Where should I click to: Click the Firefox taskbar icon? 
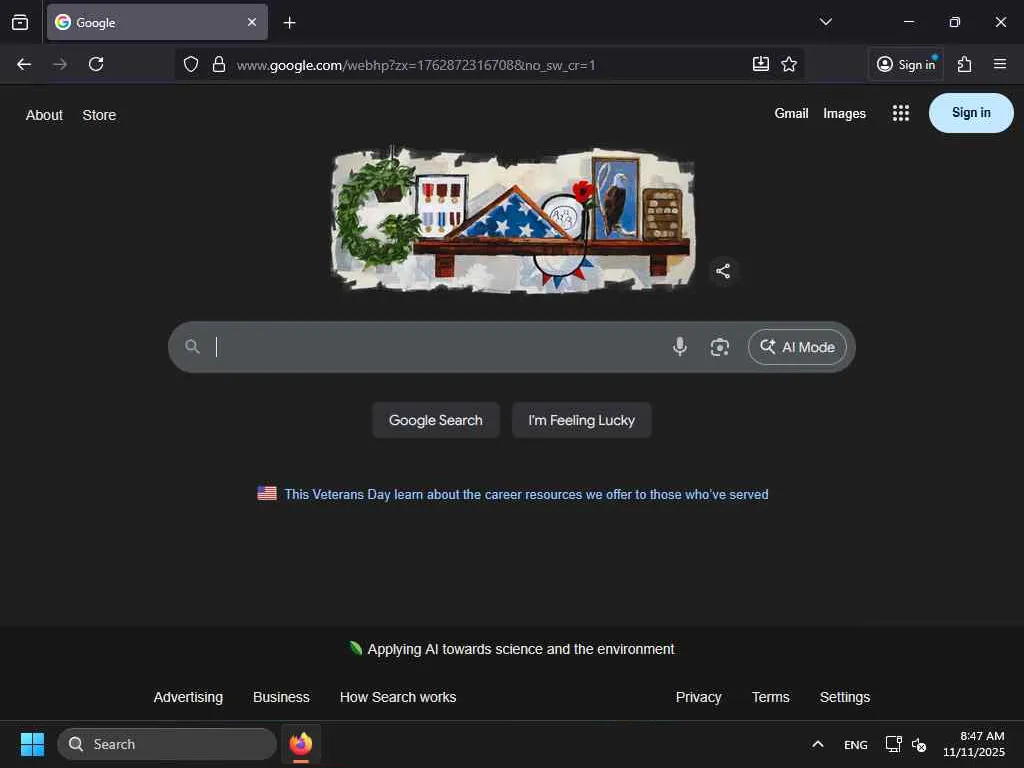click(x=300, y=744)
